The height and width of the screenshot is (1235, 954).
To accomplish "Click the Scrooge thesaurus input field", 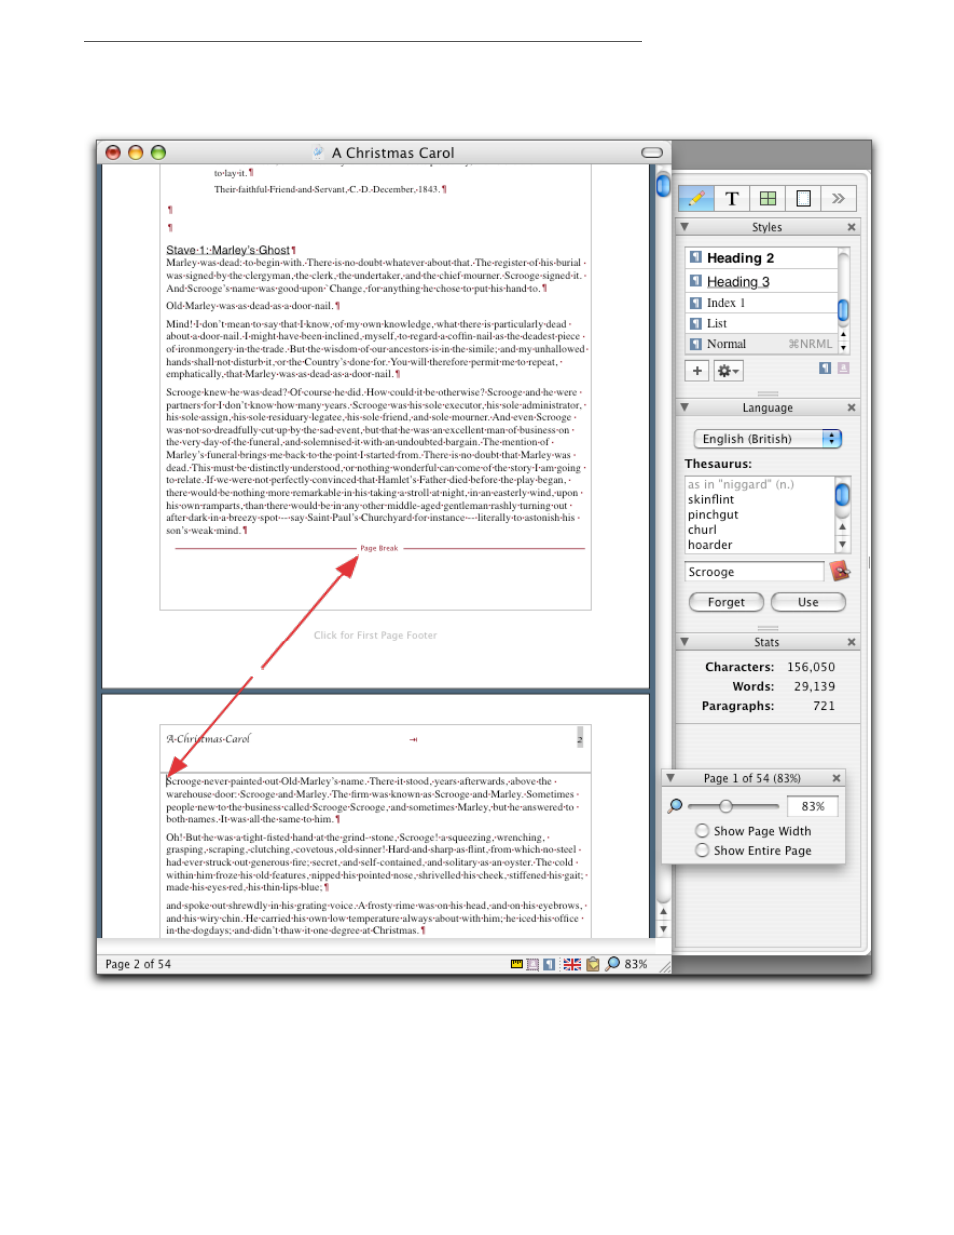I will pos(755,572).
